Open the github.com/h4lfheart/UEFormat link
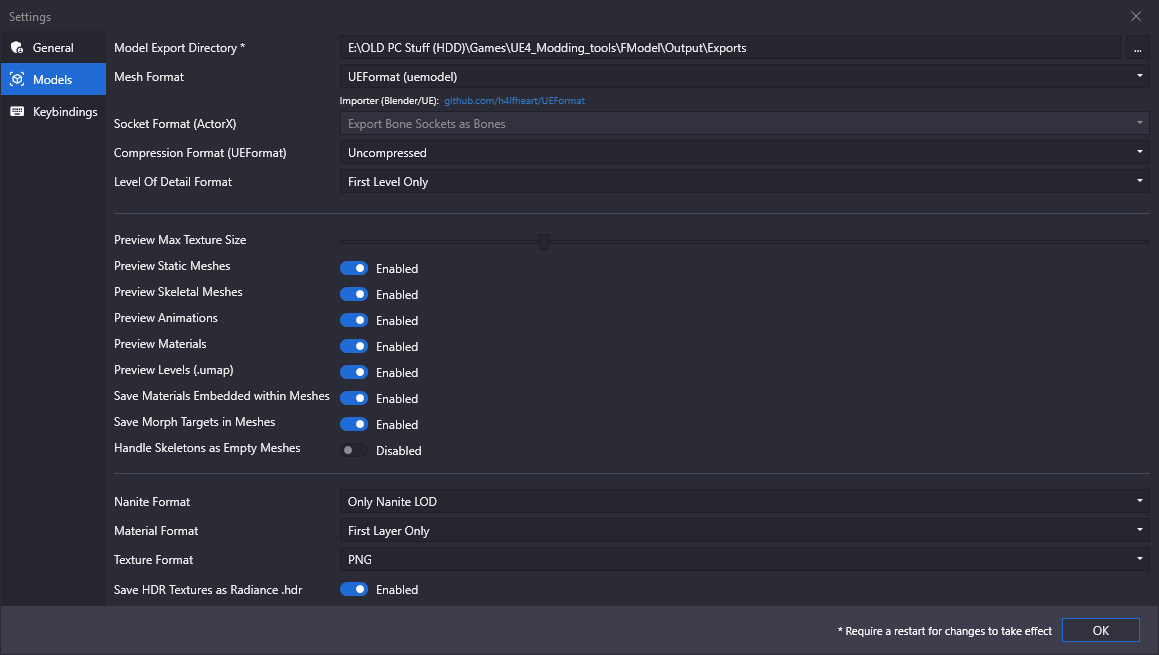 (x=514, y=101)
